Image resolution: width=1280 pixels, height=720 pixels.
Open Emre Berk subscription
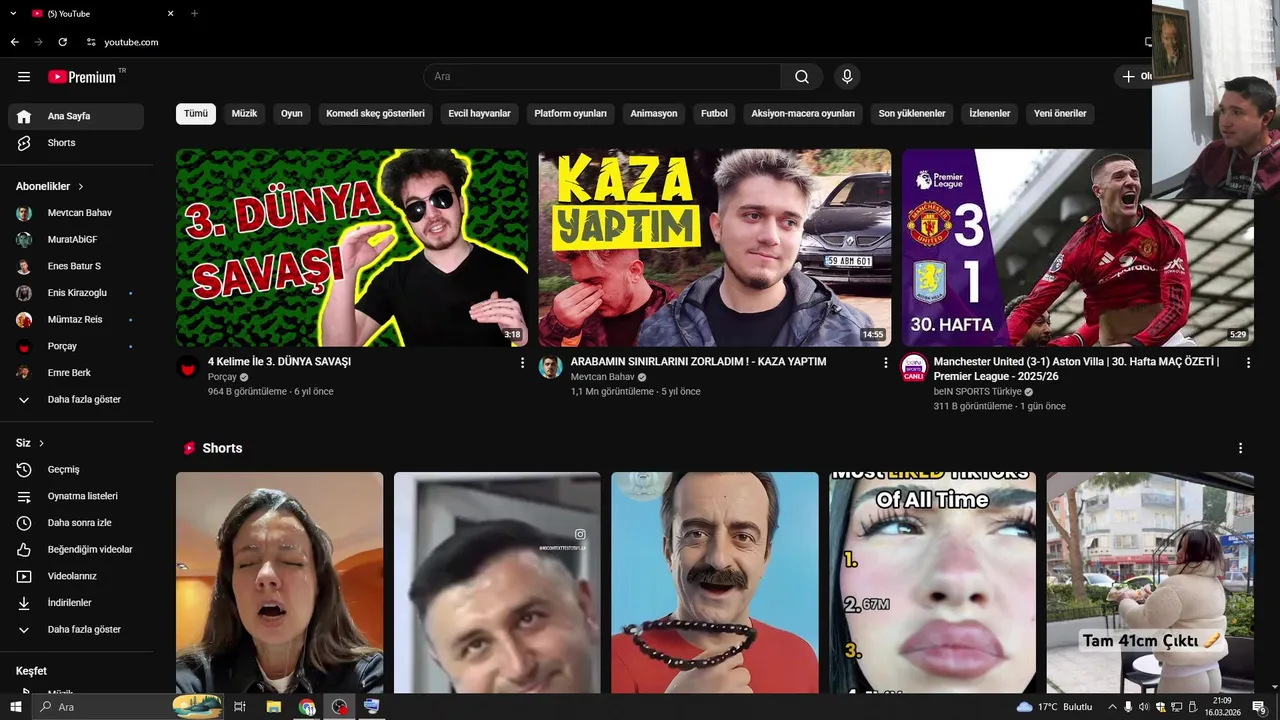pyautogui.click(x=76, y=373)
